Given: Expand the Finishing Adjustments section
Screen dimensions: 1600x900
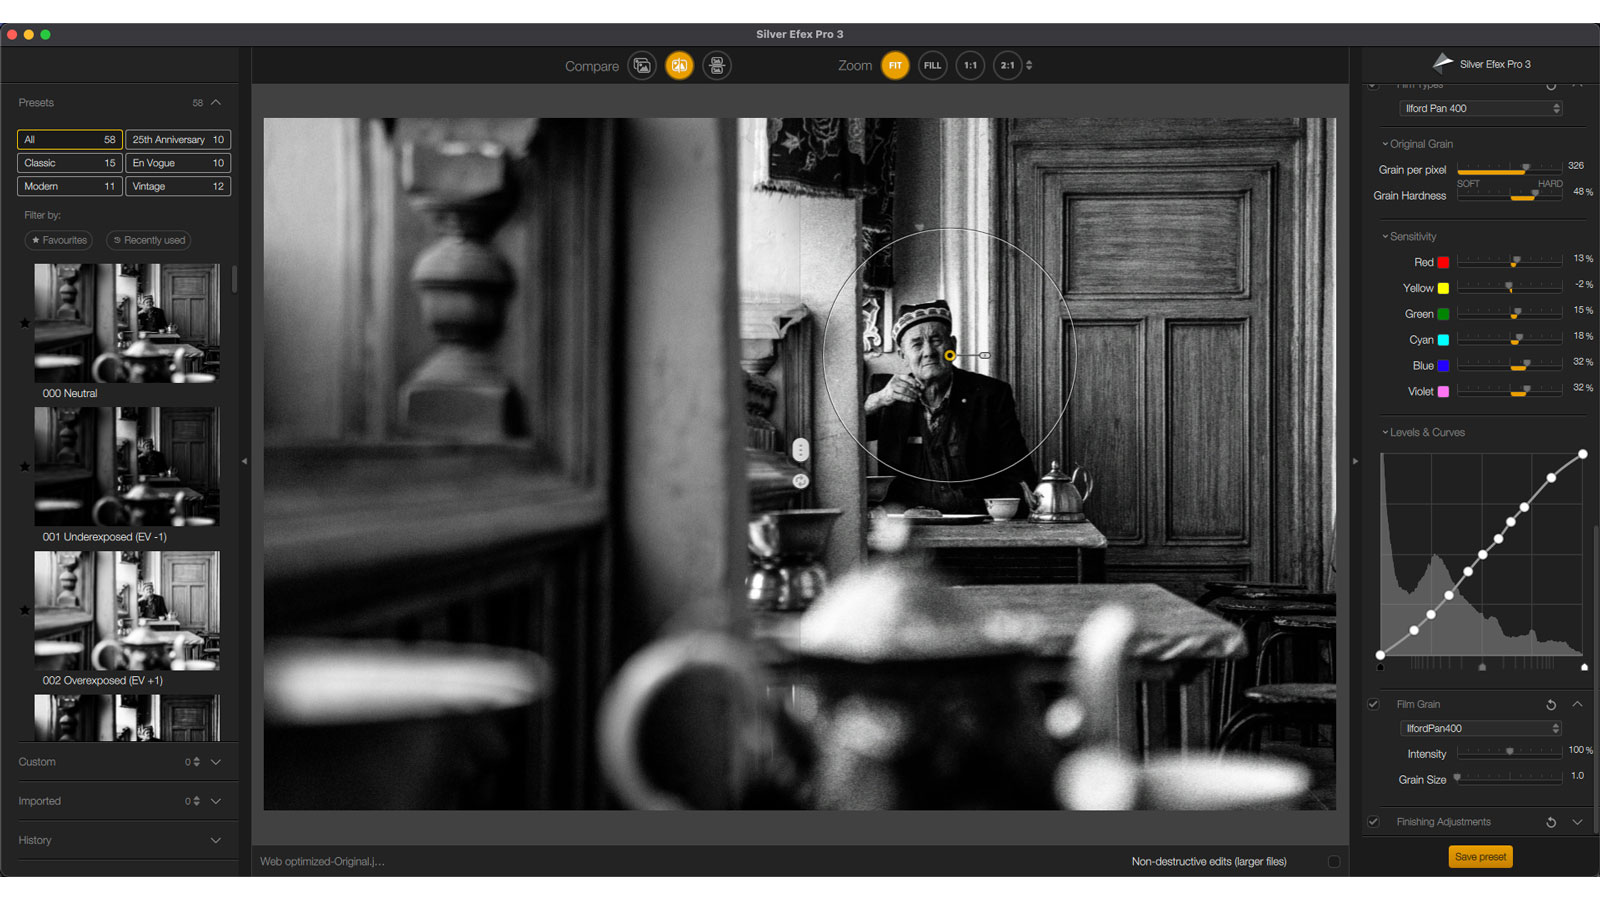Looking at the screenshot, I should [x=1577, y=822].
